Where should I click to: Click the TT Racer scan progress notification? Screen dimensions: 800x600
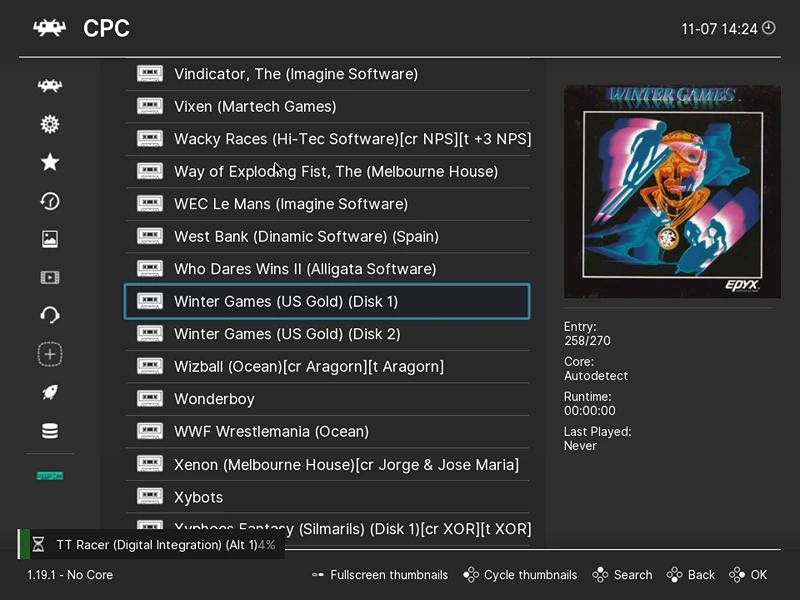[151, 544]
